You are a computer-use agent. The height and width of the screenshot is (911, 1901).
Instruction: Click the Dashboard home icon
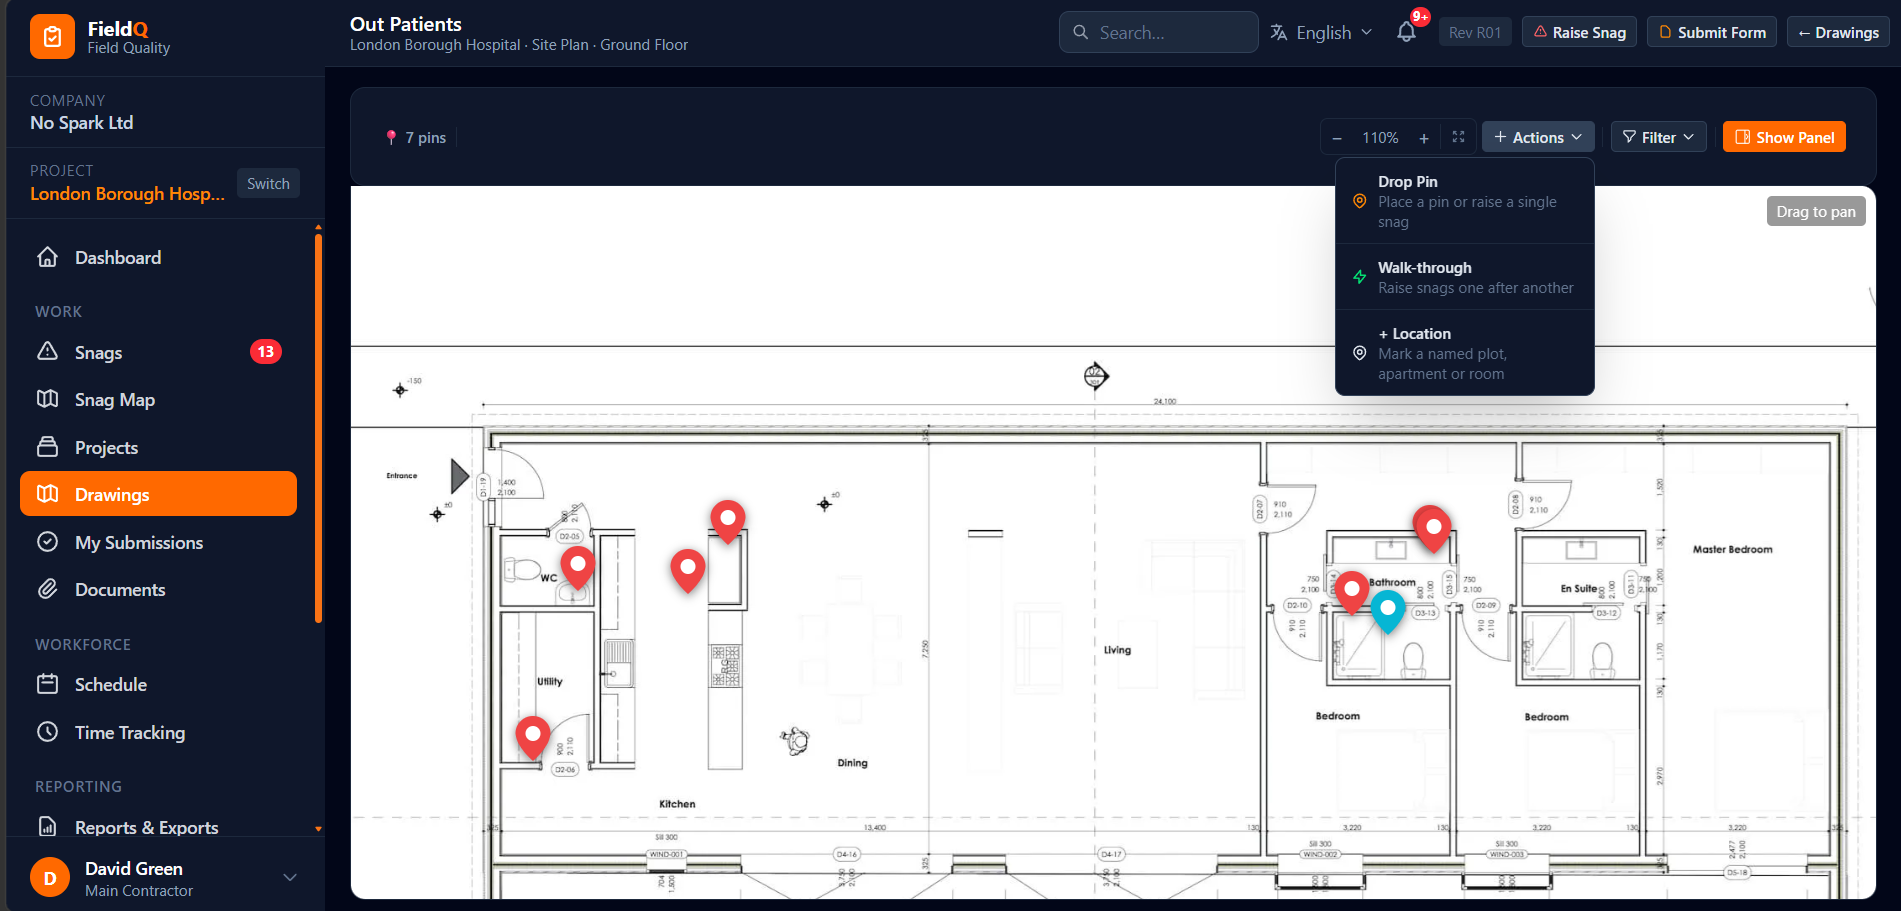pyautogui.click(x=47, y=257)
